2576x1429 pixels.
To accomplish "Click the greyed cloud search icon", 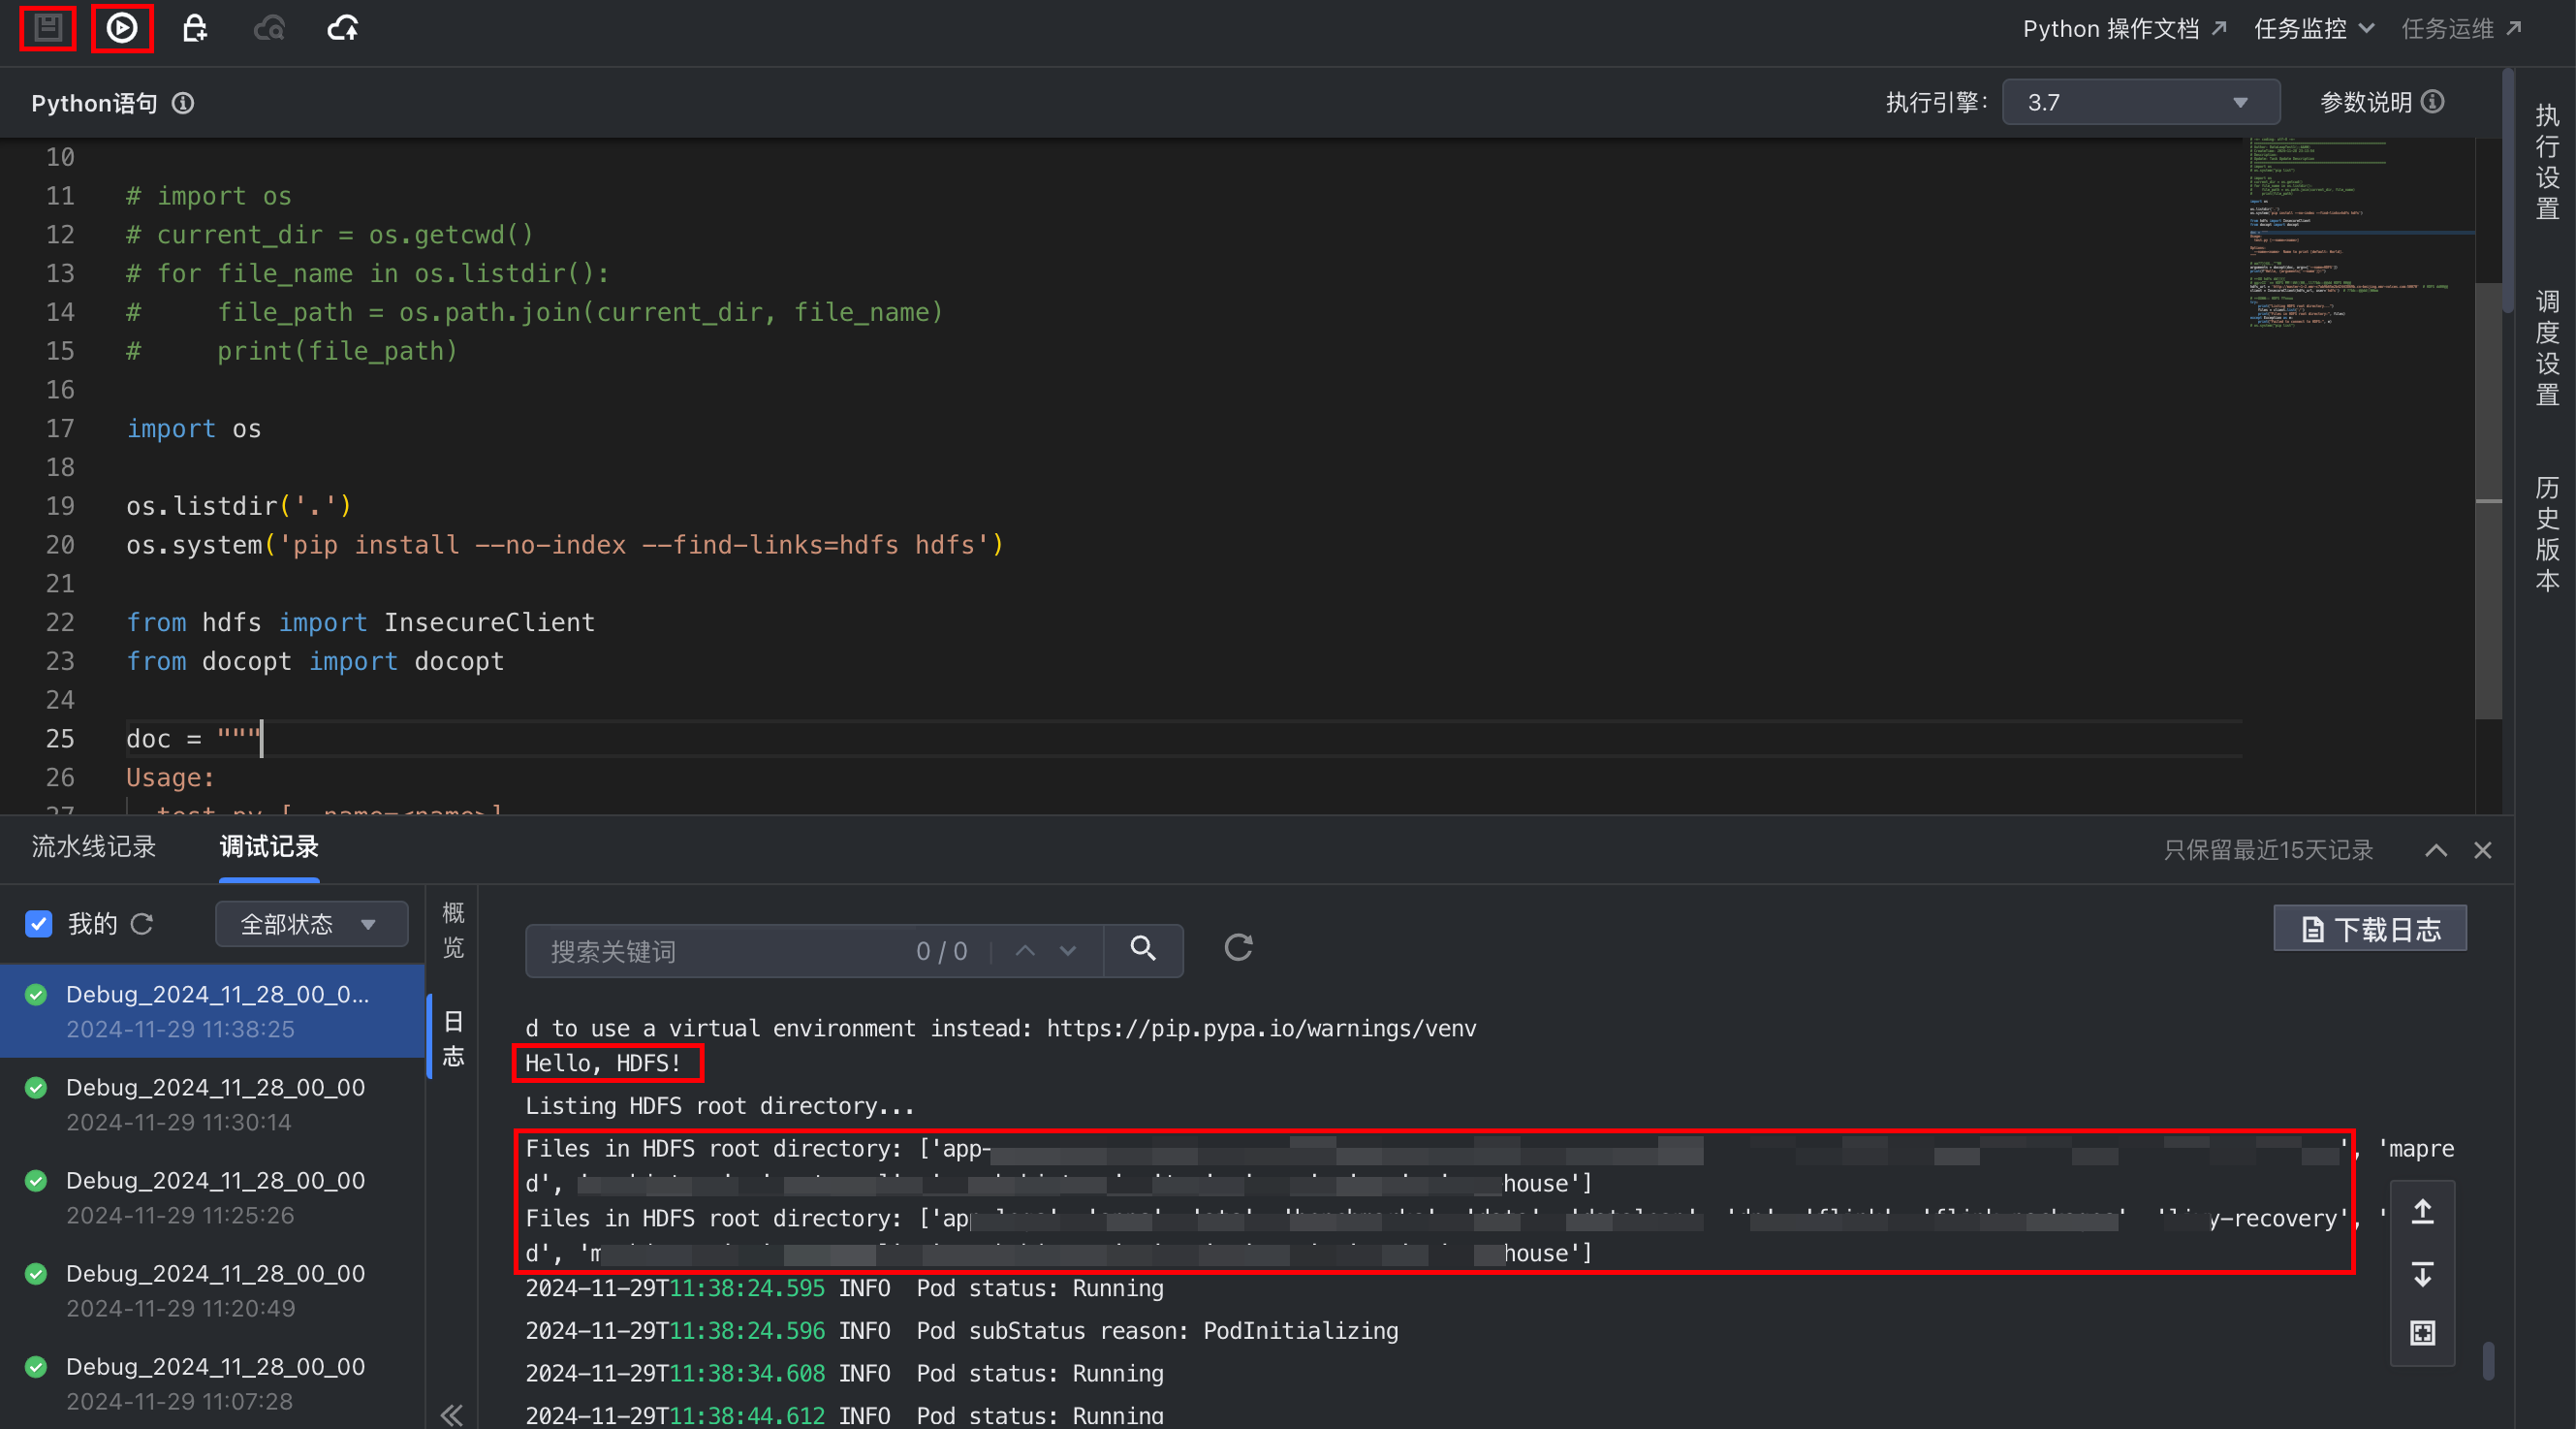I will click(269, 28).
